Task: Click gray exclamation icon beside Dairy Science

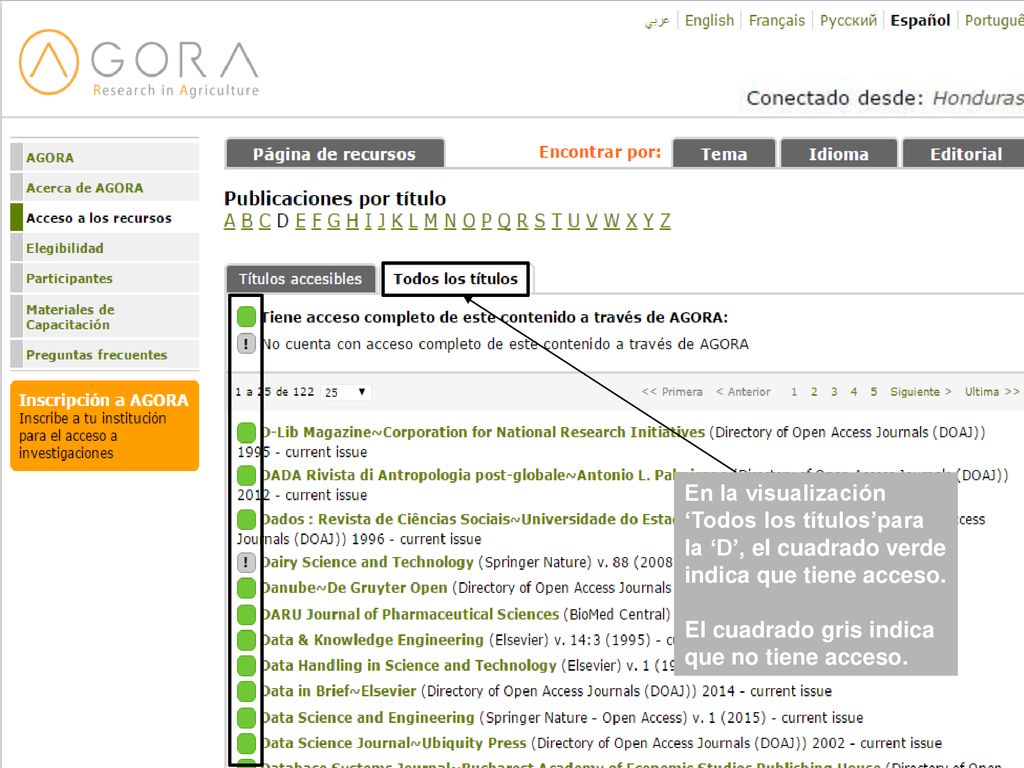Action: click(x=246, y=562)
